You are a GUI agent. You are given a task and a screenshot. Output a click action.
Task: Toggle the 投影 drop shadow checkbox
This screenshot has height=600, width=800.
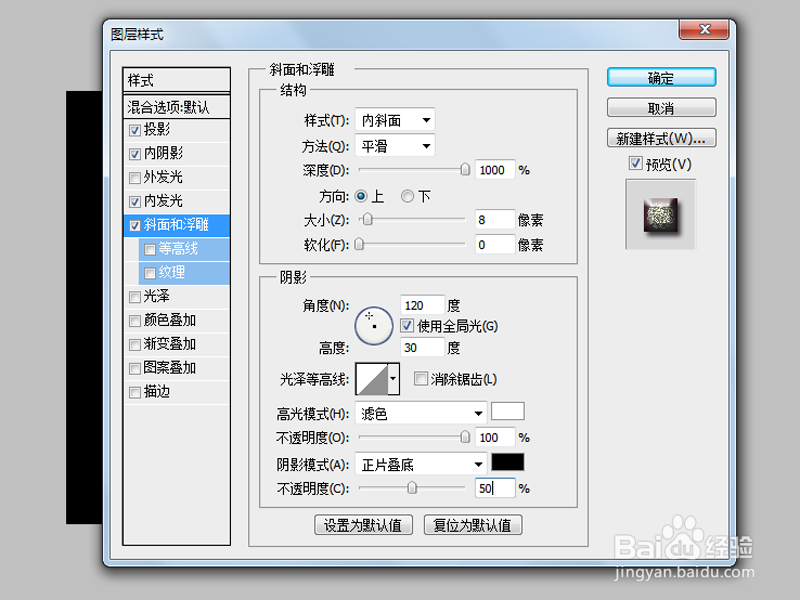tap(135, 131)
